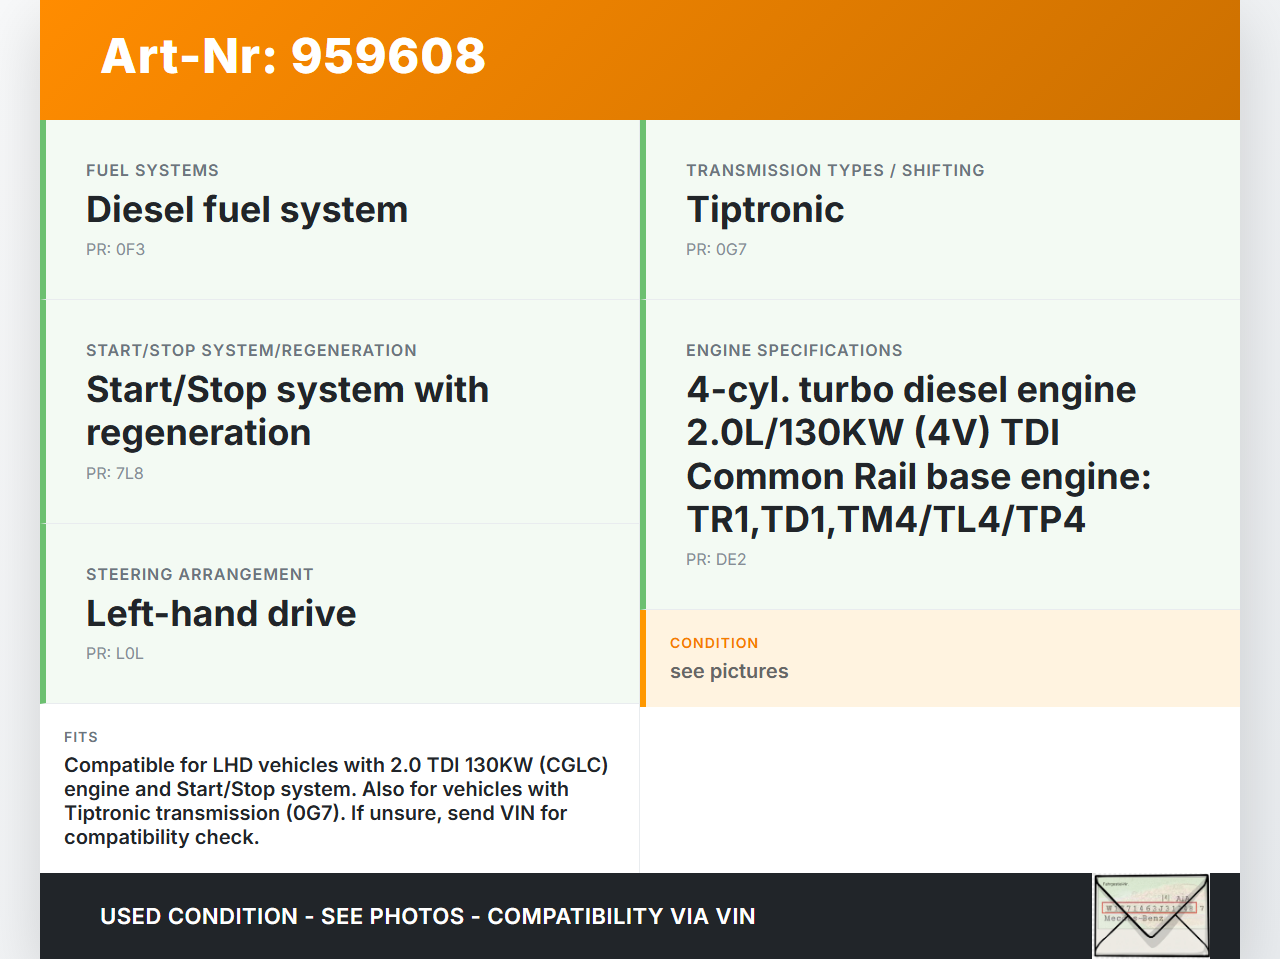The height and width of the screenshot is (959, 1280).
Task: Click the envelope VIN icon in footer
Action: point(1151,916)
